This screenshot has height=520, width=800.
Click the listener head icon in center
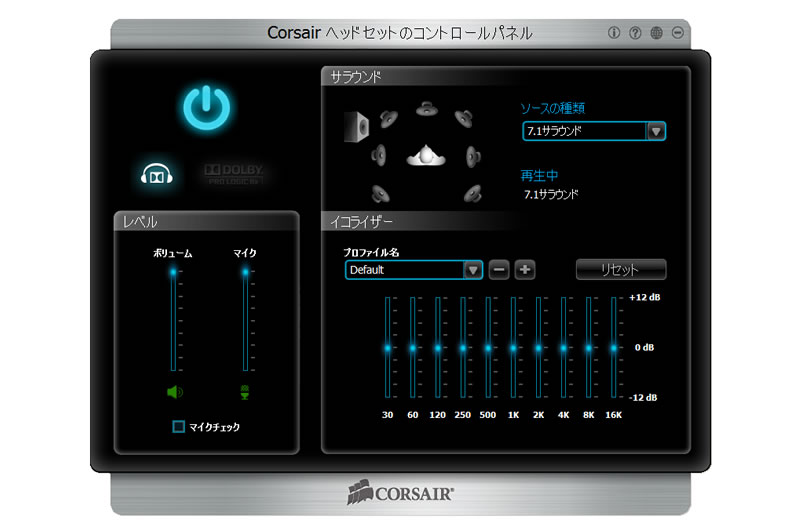(426, 155)
